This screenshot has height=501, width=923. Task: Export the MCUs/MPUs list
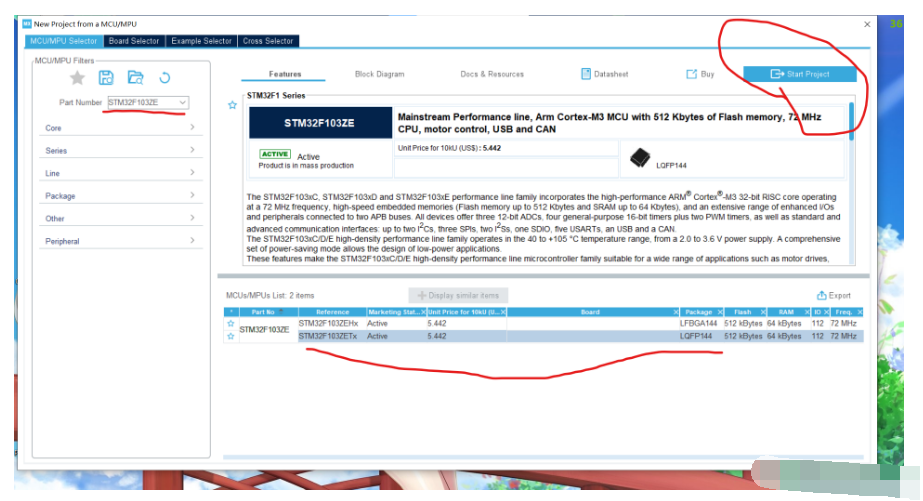(834, 296)
